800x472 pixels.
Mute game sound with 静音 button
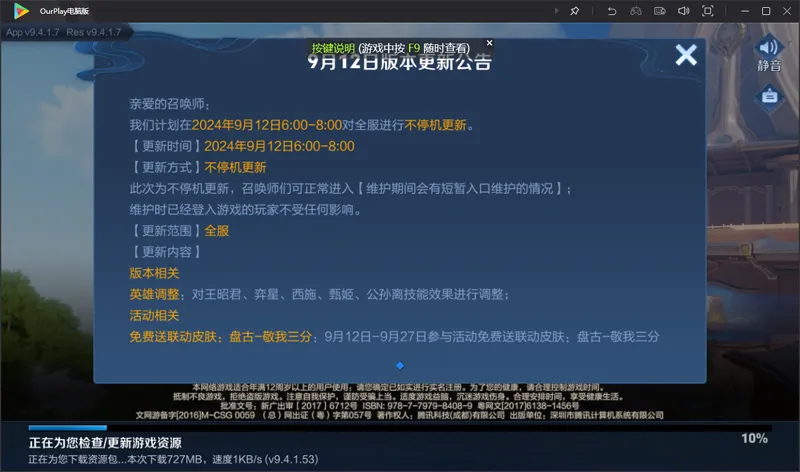(x=768, y=54)
